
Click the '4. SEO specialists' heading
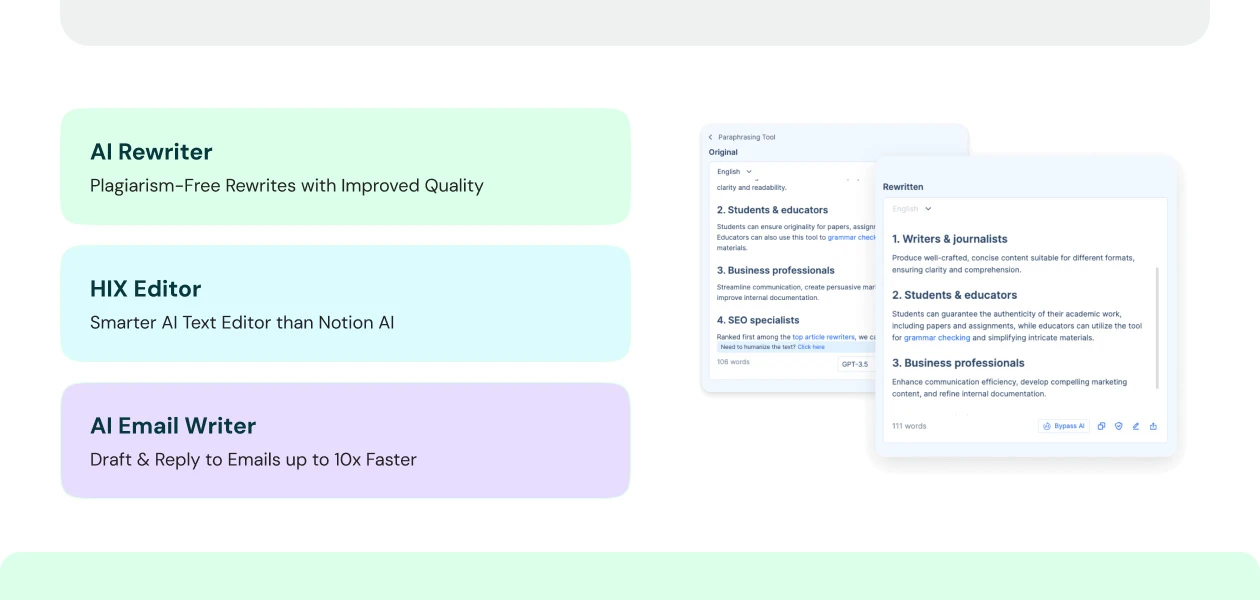pos(757,320)
